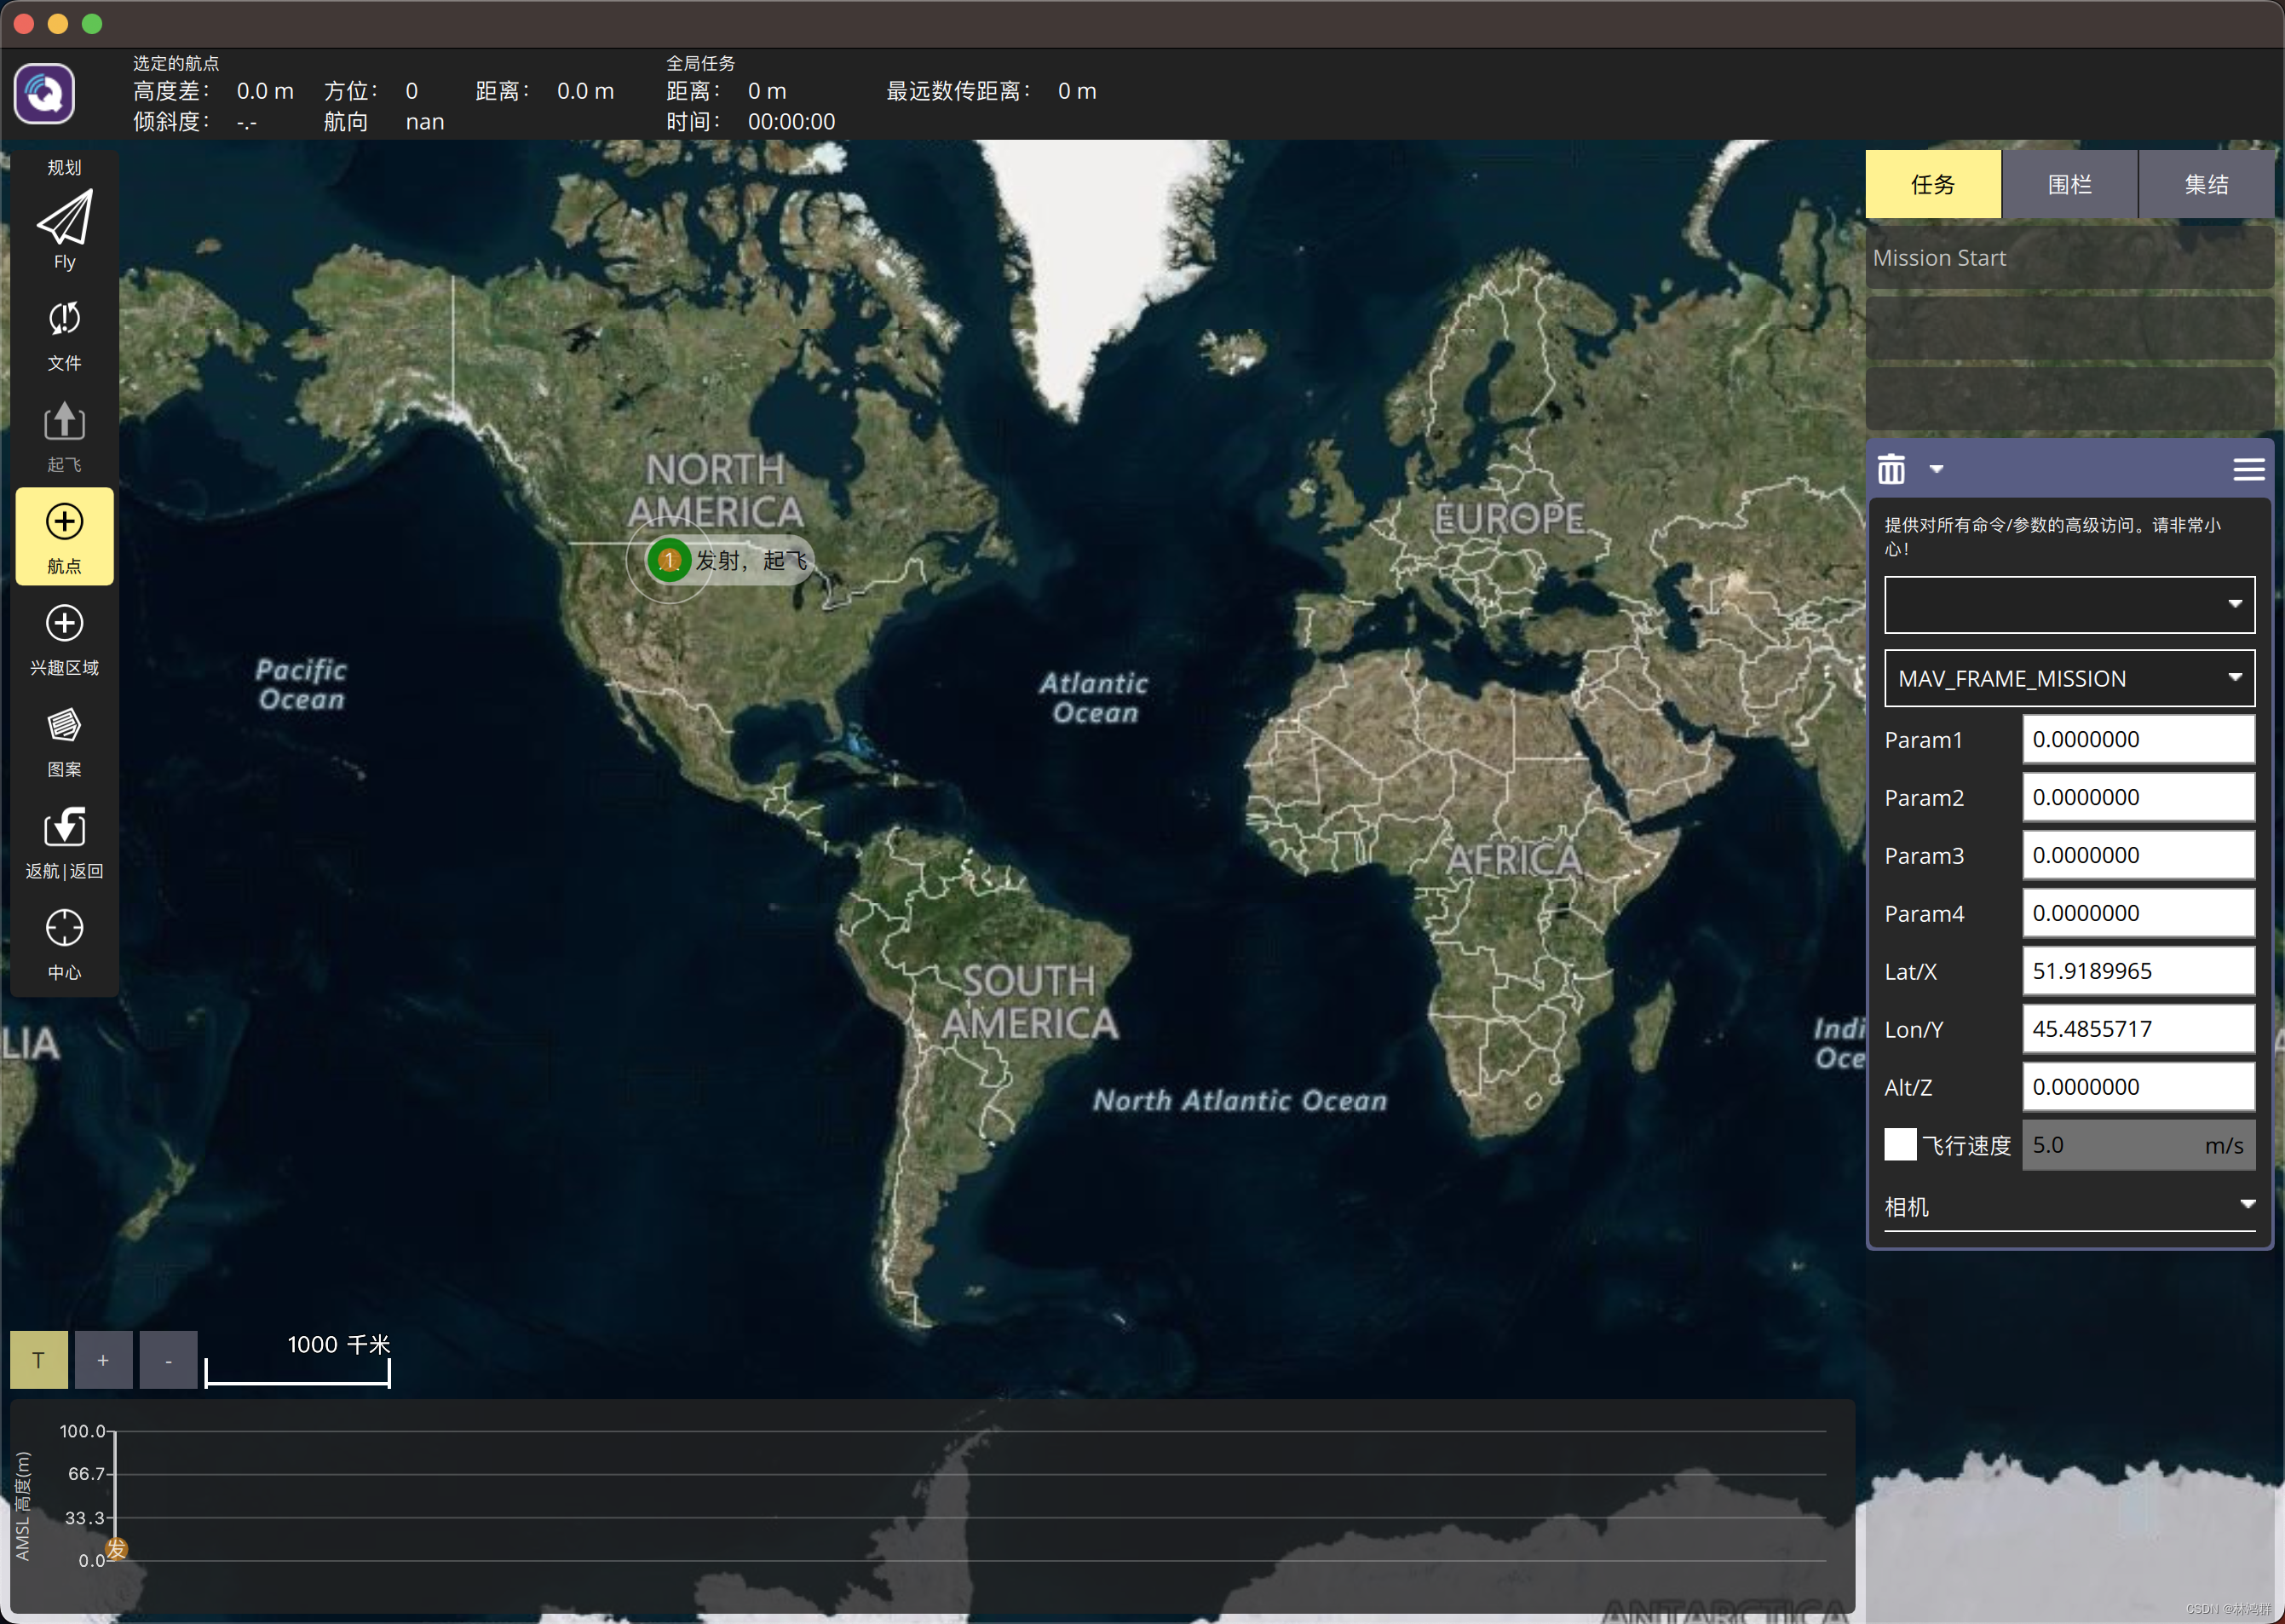This screenshot has height=1624, width=2285.
Task: Add a 兴趣区域 region of interest
Action: (64, 640)
